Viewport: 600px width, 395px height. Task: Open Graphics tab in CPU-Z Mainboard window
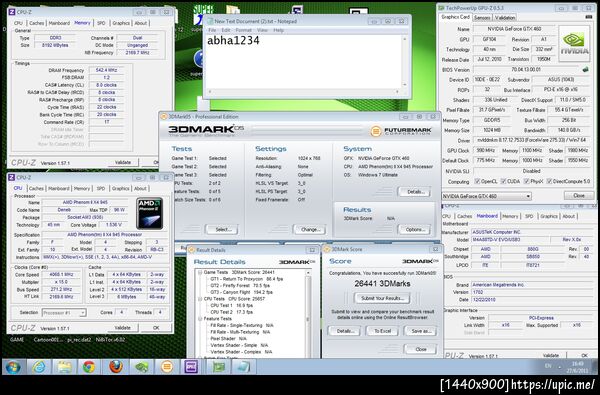click(549, 216)
